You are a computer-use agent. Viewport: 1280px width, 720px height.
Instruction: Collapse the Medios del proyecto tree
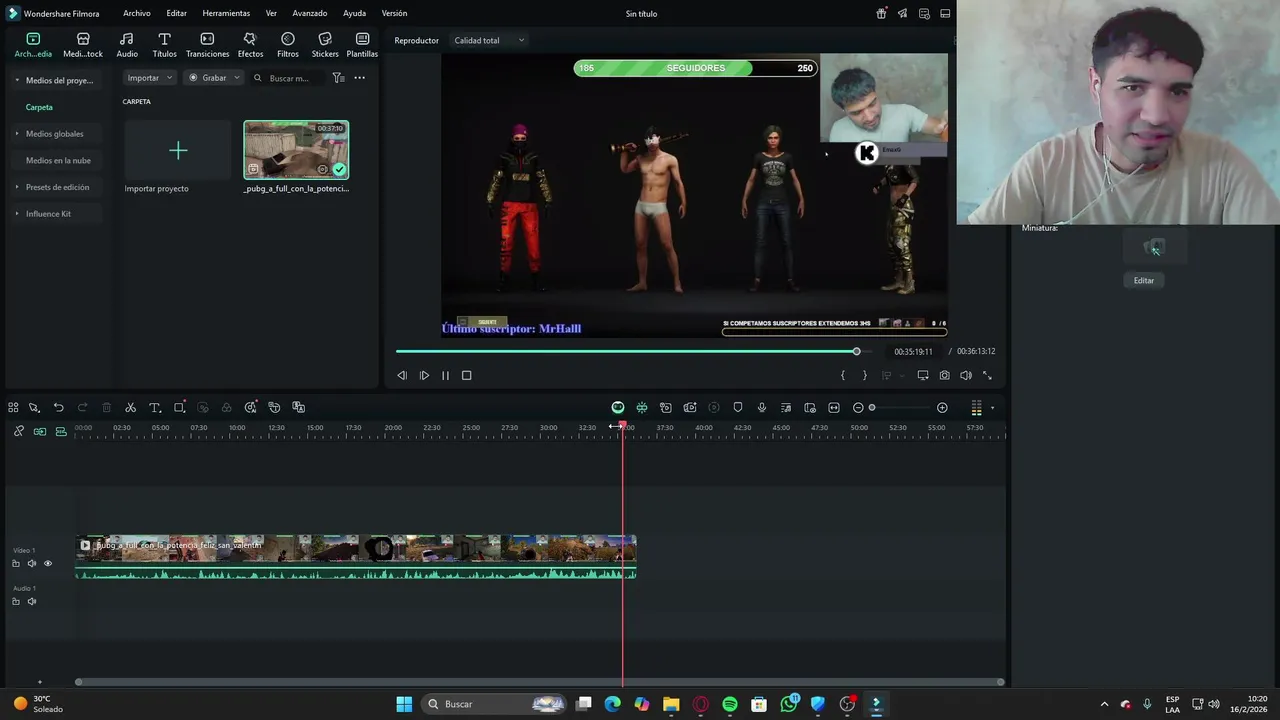(17, 80)
